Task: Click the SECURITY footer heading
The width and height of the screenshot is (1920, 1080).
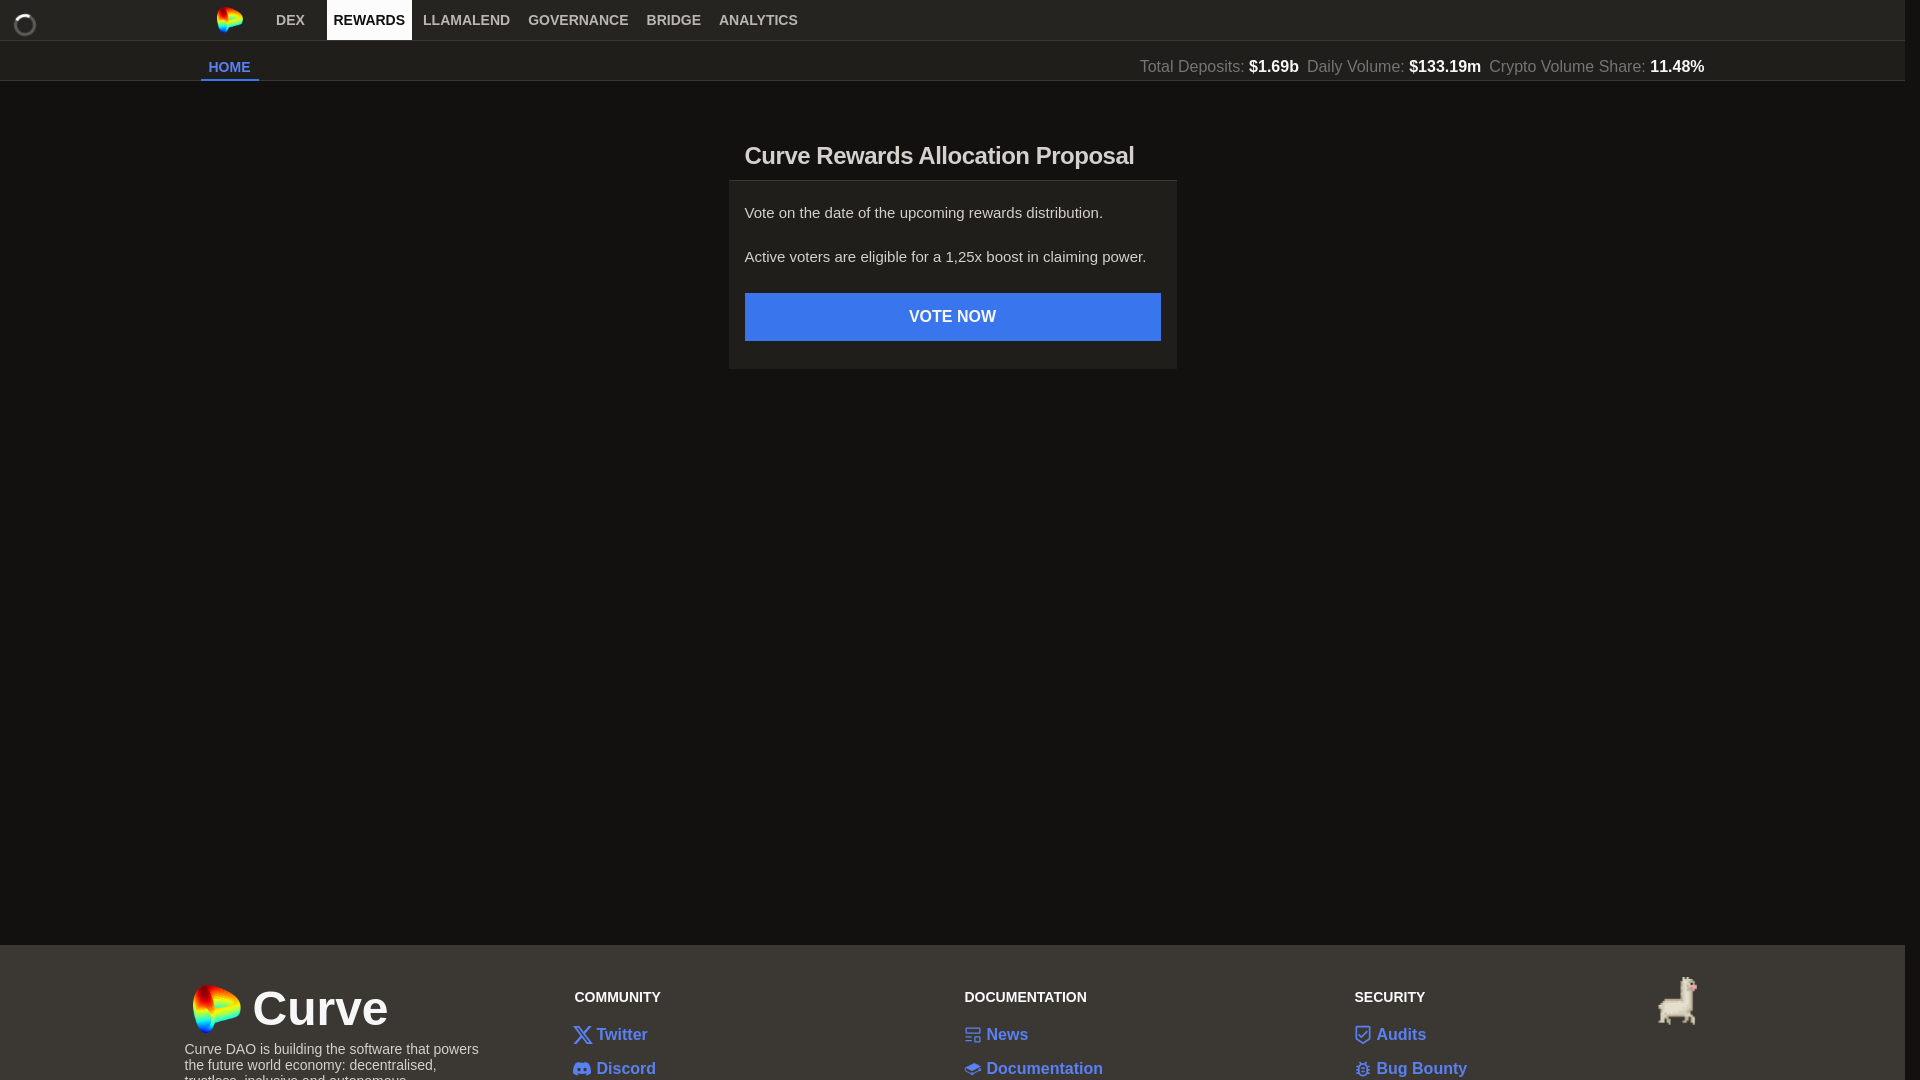Action: 1389,997
